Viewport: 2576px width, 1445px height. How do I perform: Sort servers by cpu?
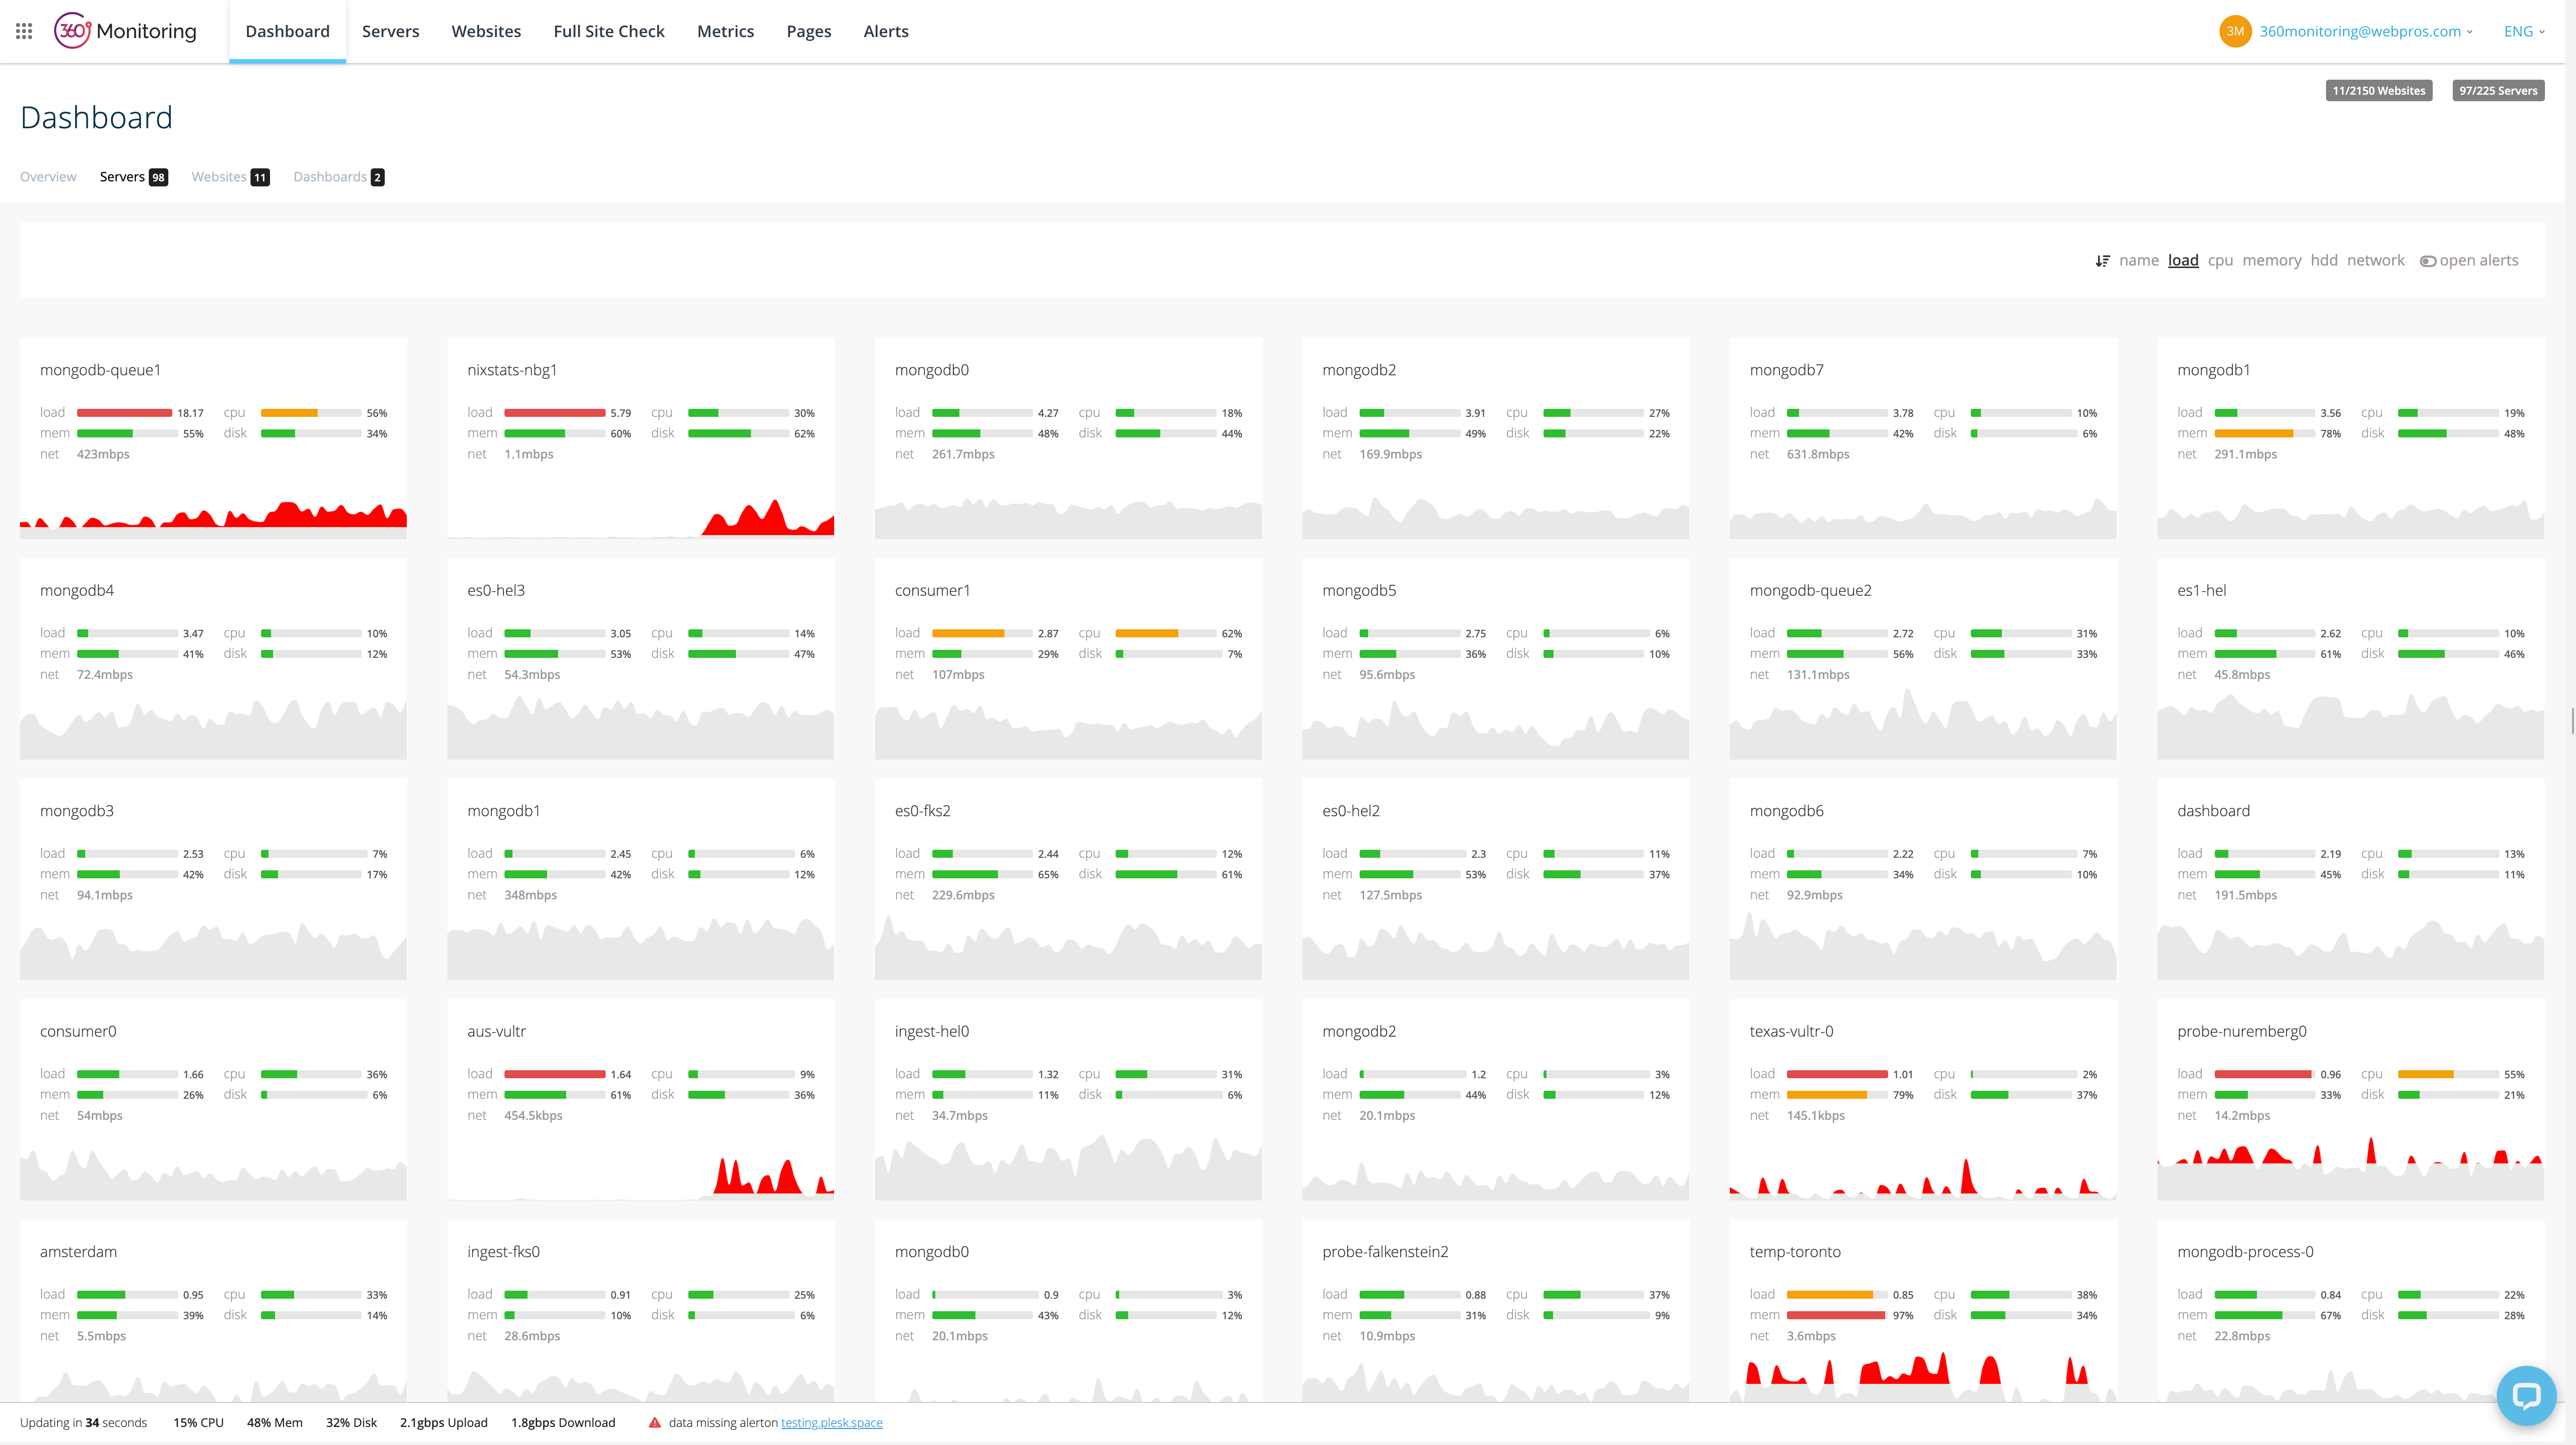click(x=2220, y=260)
